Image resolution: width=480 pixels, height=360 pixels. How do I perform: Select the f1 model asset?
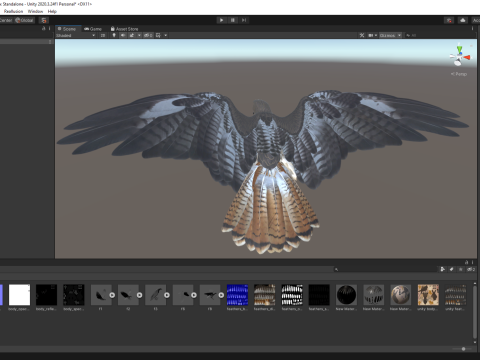[x=101, y=295]
